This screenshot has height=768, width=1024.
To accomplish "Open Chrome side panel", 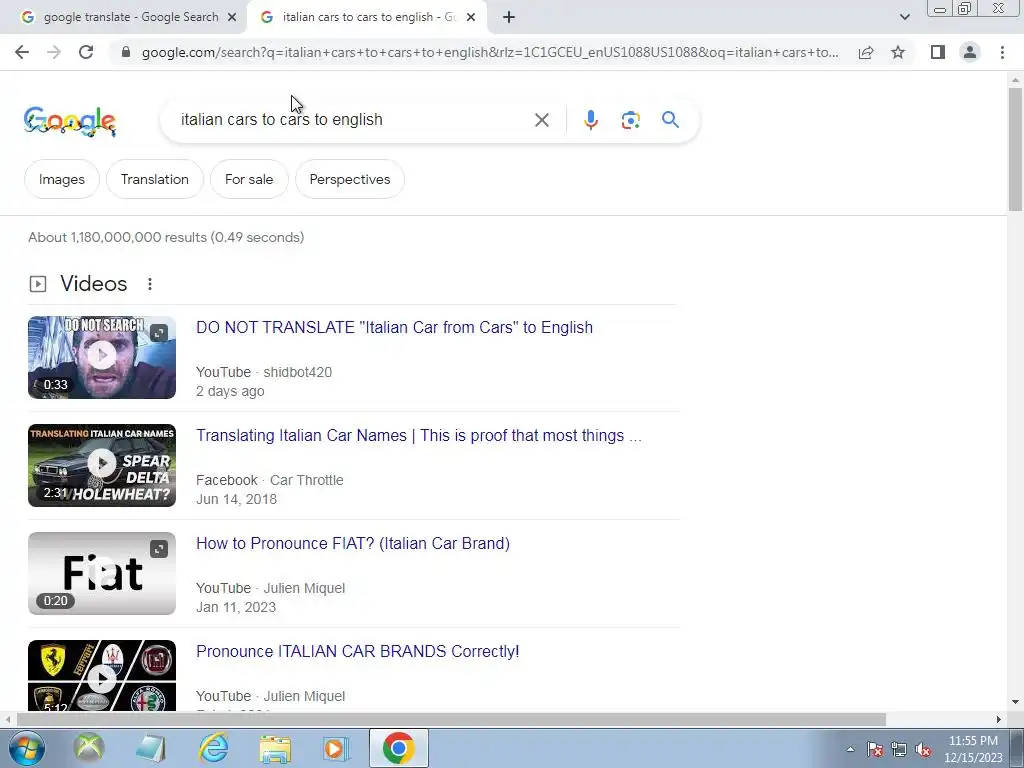I will (938, 52).
